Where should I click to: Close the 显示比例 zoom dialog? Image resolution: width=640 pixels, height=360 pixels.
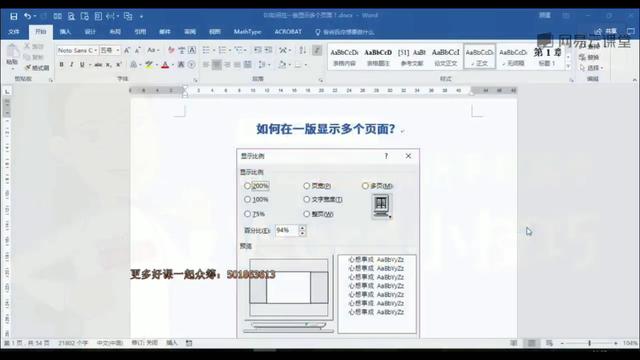pyautogui.click(x=408, y=156)
